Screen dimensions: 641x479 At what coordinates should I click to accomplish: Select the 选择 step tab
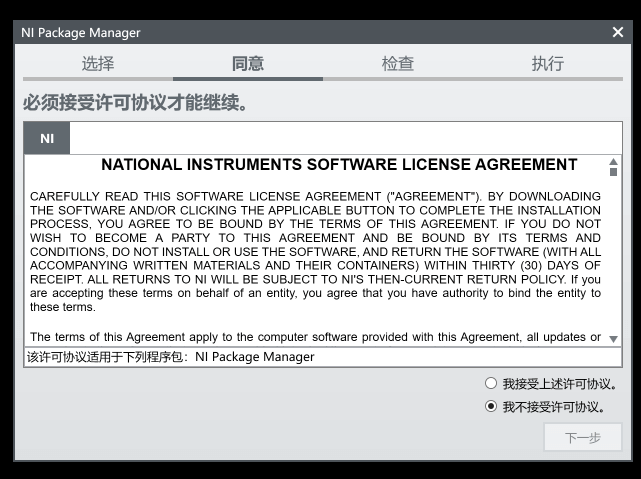tap(98, 64)
